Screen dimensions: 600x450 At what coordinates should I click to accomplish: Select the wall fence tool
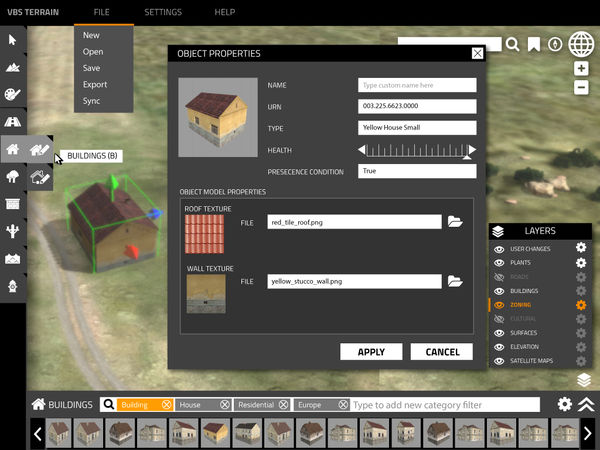[13, 204]
